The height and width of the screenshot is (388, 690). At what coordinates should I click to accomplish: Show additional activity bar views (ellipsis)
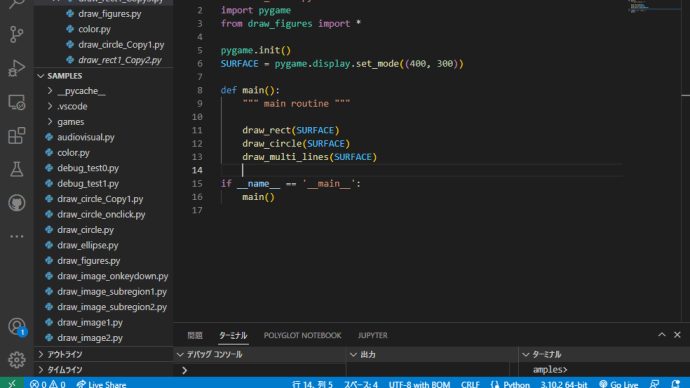(16, 236)
